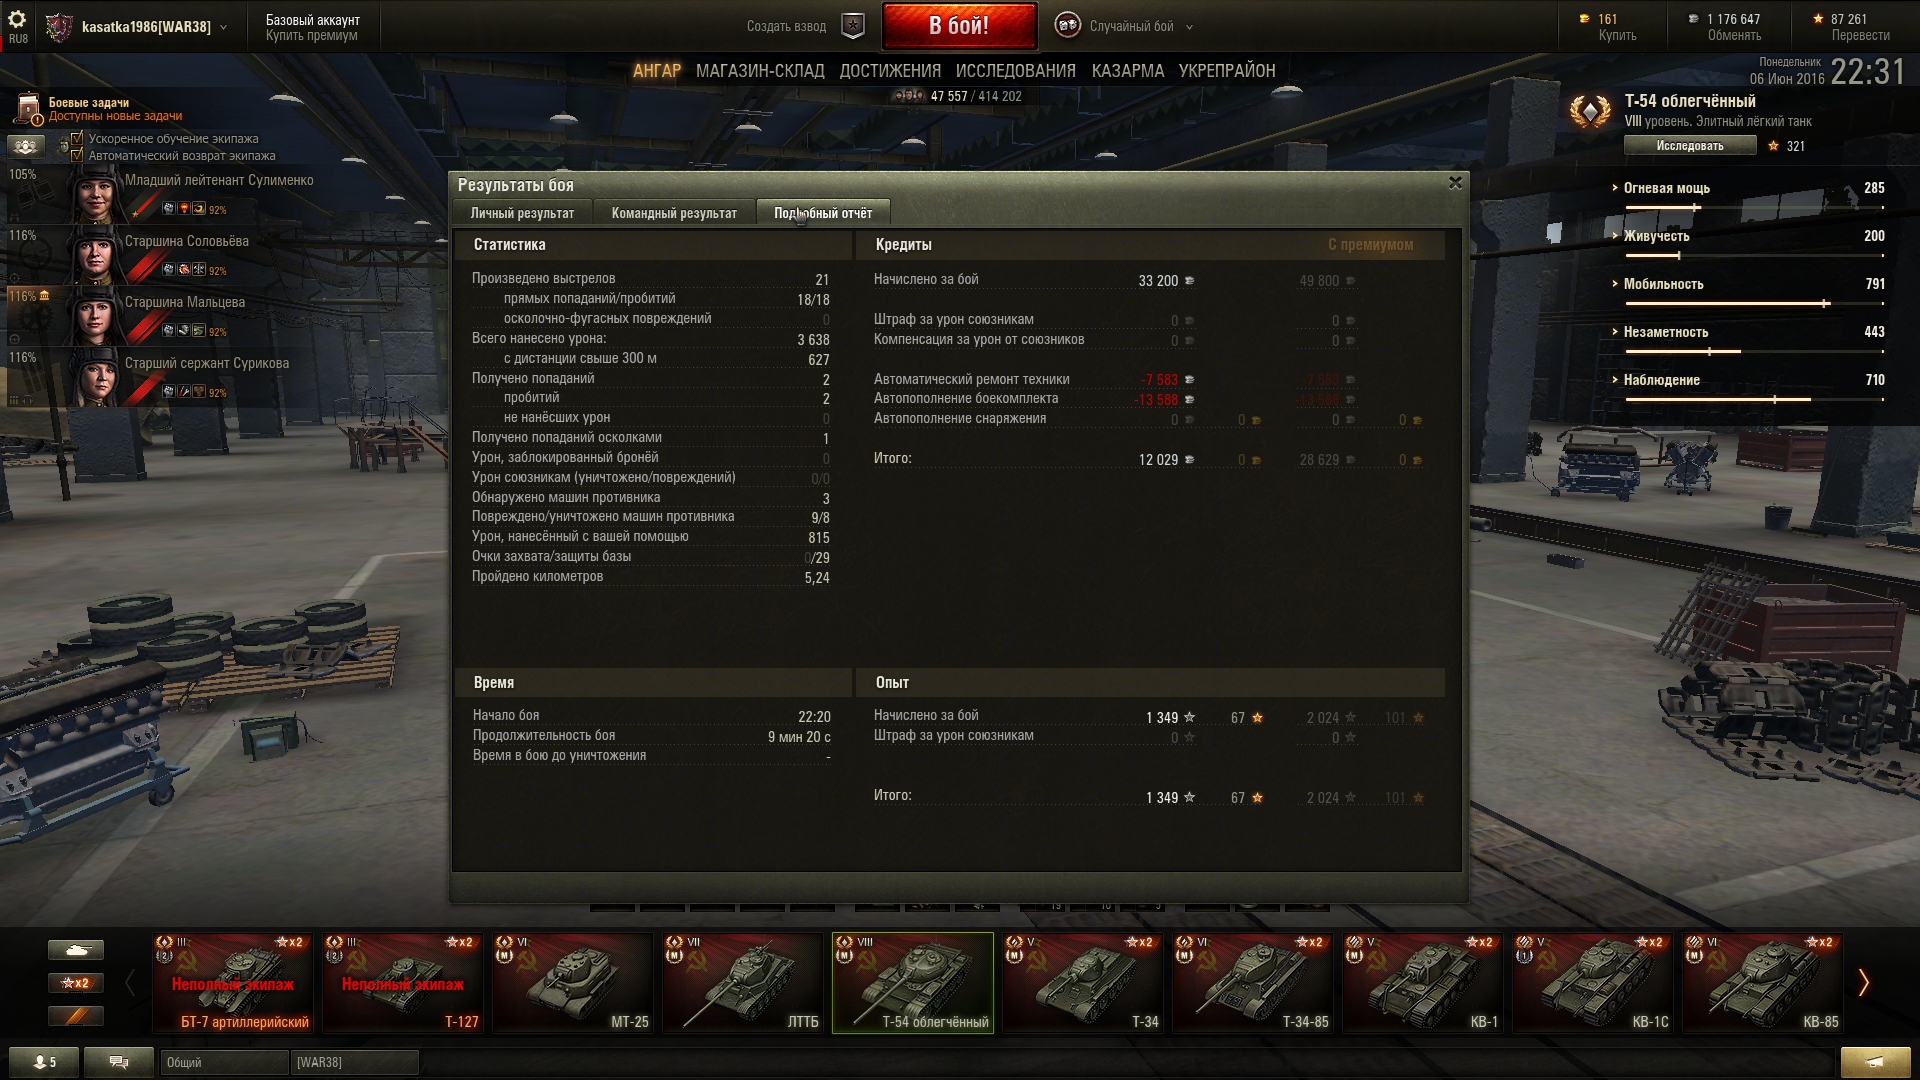Switch to Командный результат tab

[674, 213]
